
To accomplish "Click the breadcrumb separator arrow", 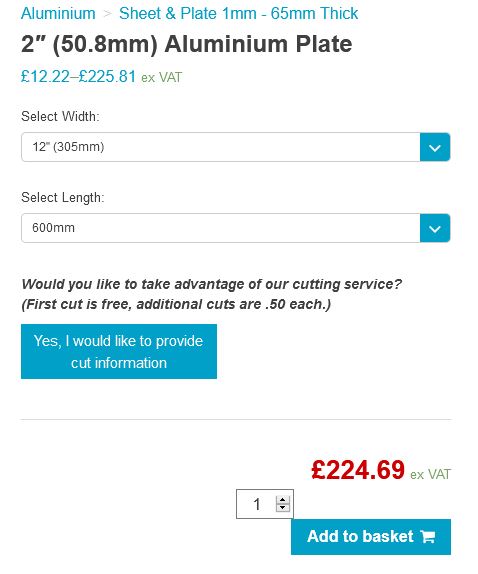I will click(107, 14).
